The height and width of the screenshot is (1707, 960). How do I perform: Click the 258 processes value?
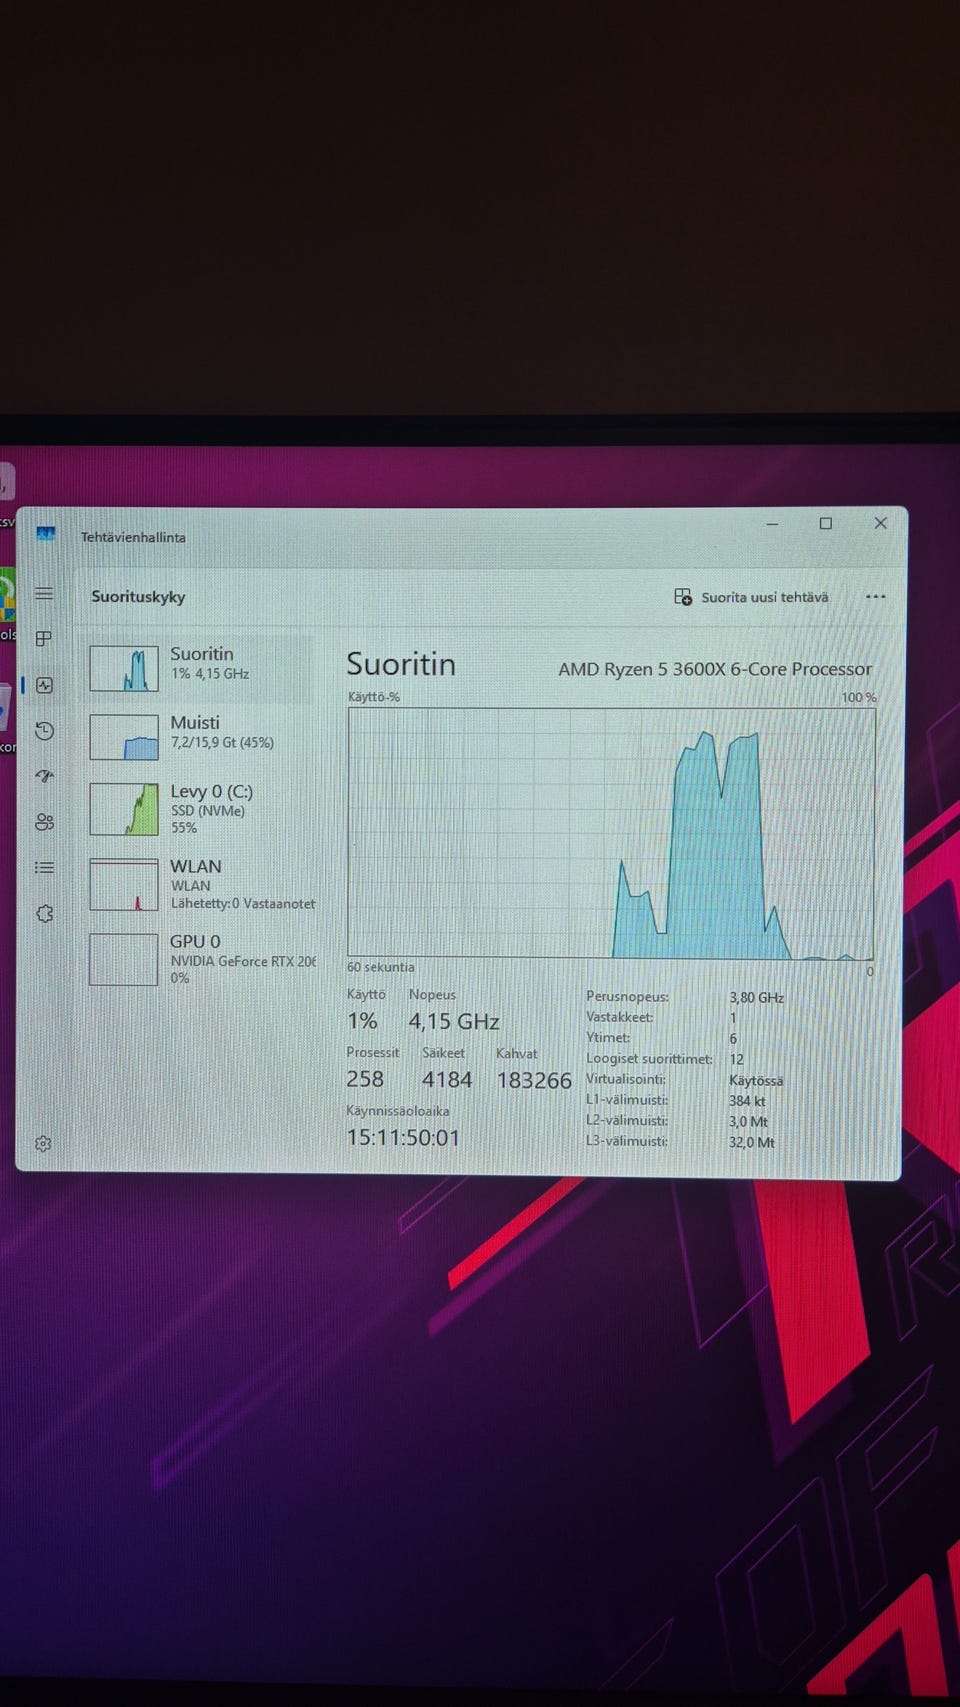(x=365, y=1079)
